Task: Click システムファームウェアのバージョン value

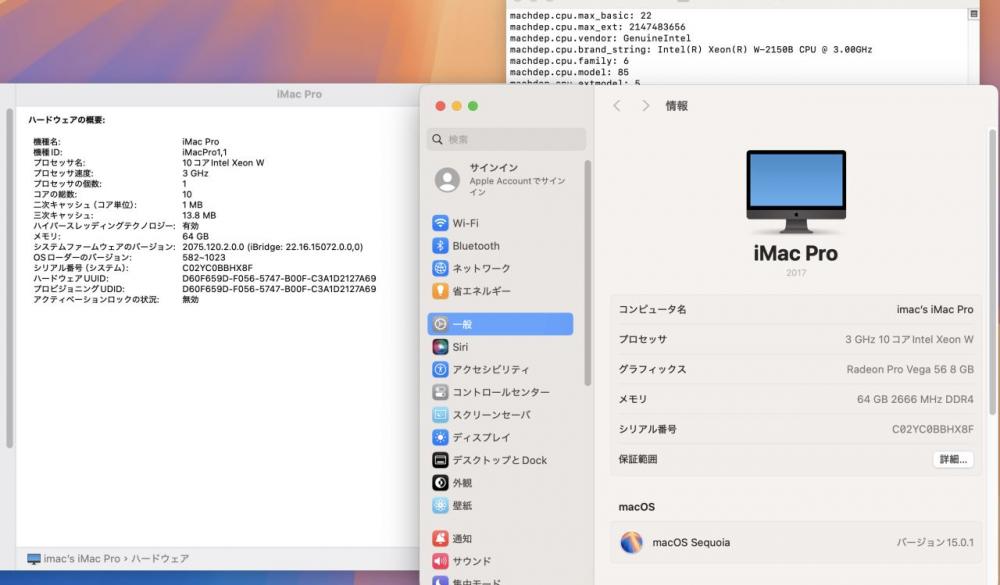Action: [272, 247]
